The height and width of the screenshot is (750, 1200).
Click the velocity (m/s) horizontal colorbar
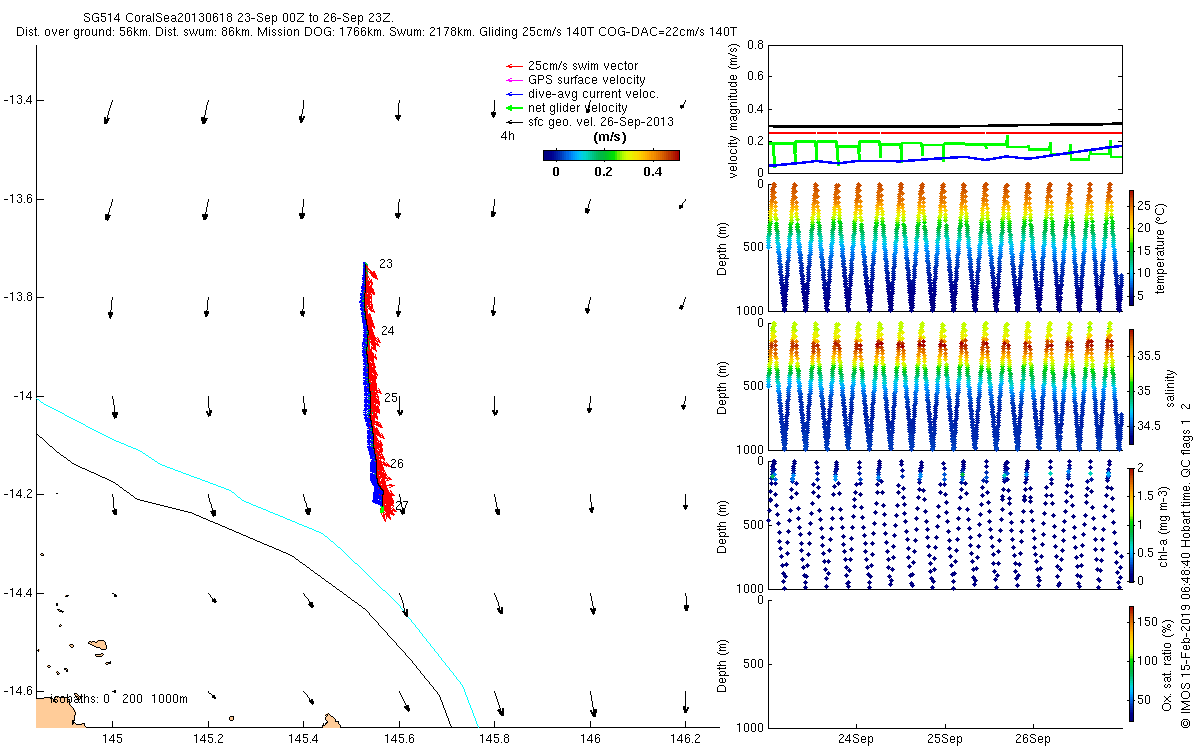point(611,155)
